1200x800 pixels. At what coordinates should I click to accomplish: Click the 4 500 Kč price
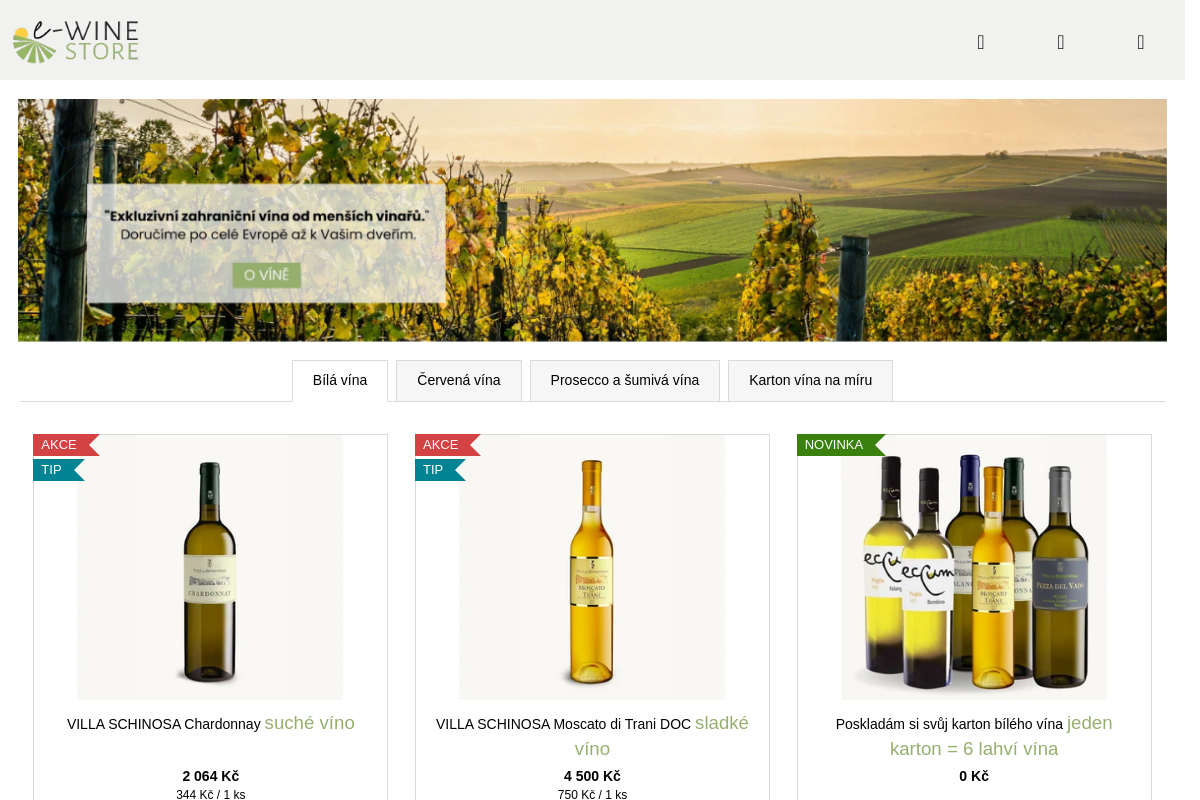[x=592, y=776]
